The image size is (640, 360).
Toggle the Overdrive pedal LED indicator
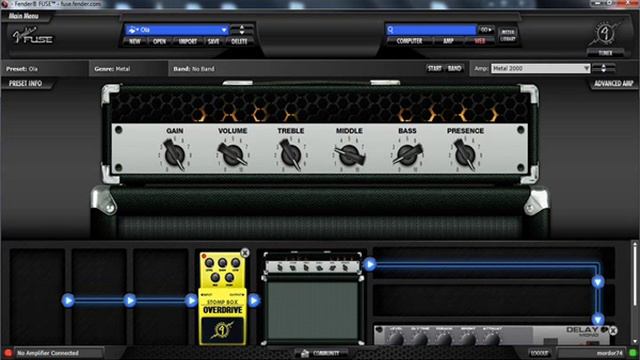204,256
